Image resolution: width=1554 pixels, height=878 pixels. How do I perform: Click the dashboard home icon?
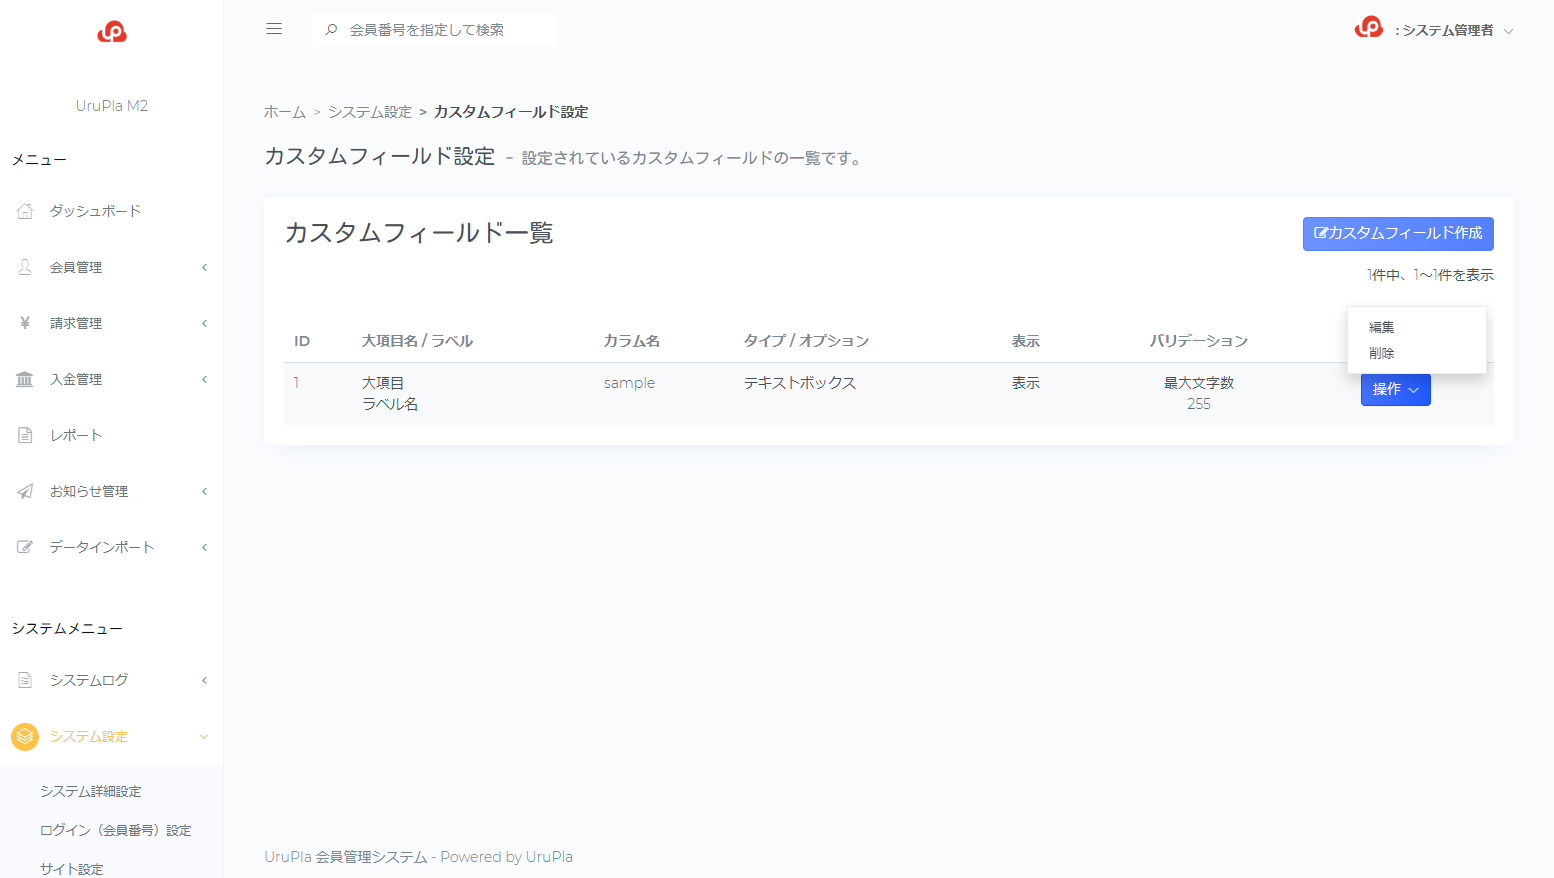25,211
